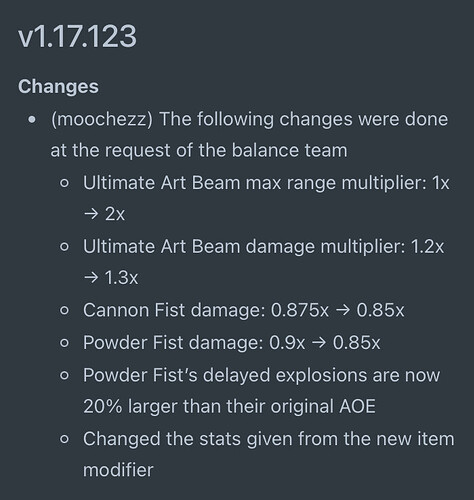Image resolution: width=474 pixels, height=500 pixels.
Task: Click the 0.875x value for Cannon Fist
Action: pos(300,310)
